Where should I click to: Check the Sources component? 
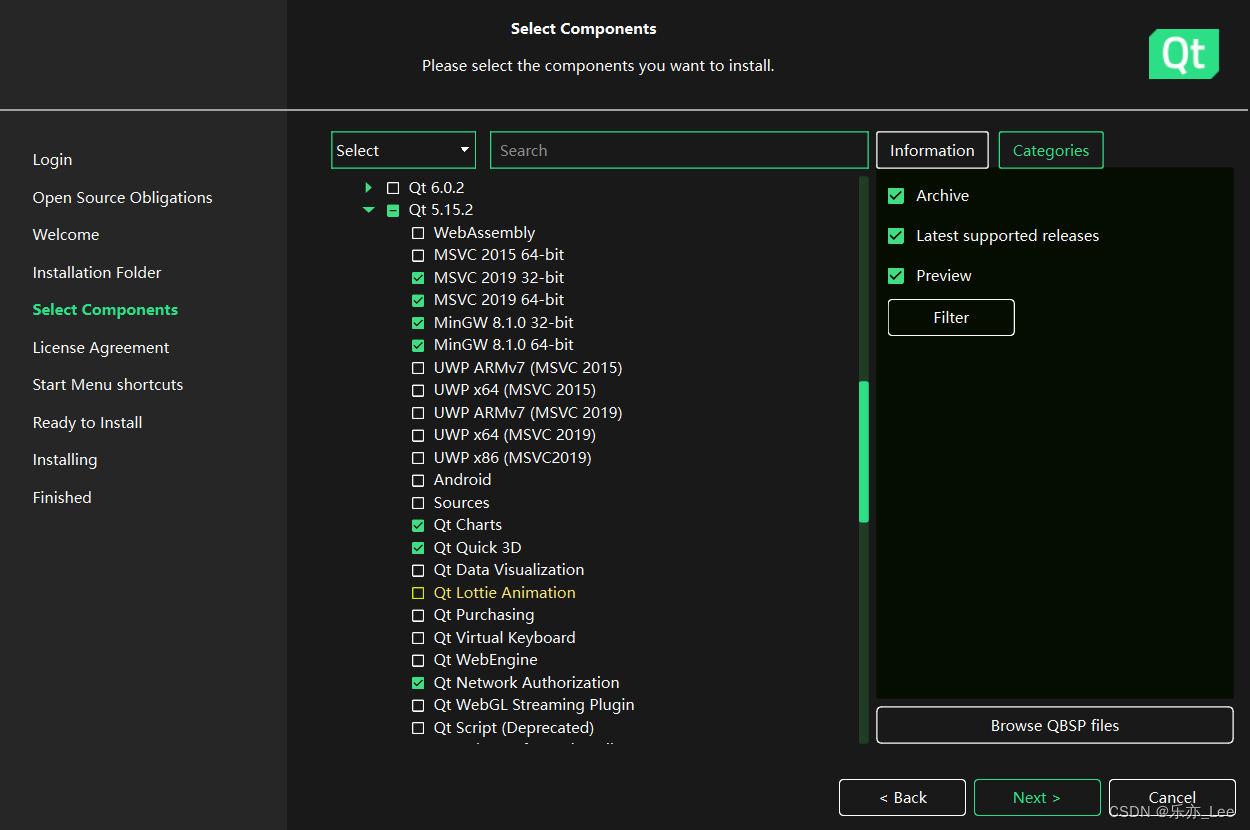pos(418,503)
